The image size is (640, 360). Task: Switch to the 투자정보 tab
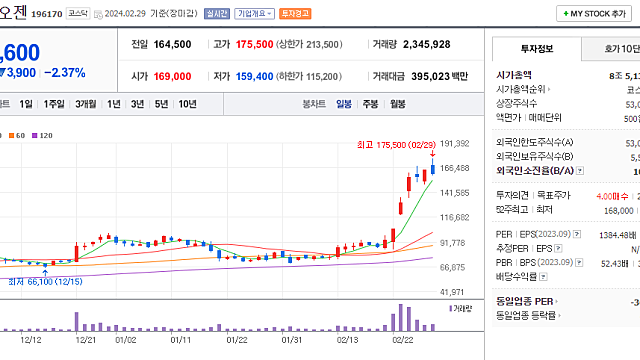pos(537,49)
